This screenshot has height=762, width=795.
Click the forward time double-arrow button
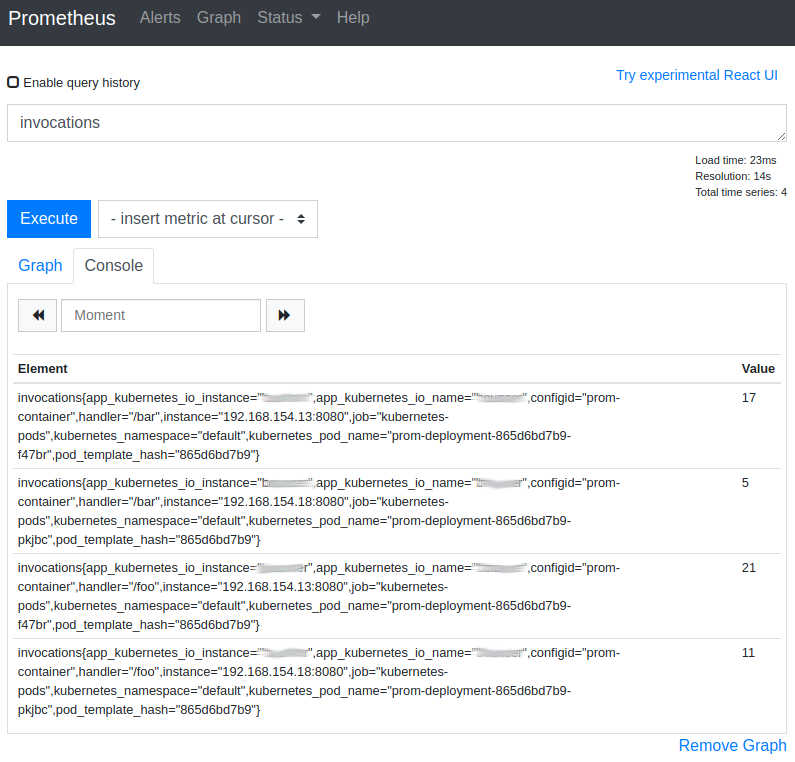[285, 315]
